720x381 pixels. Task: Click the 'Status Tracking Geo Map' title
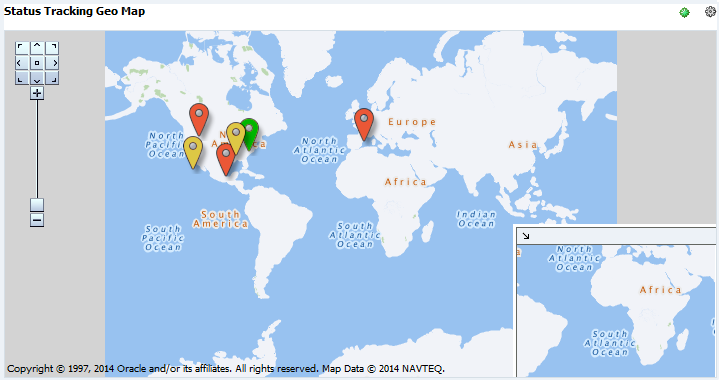[x=74, y=11]
